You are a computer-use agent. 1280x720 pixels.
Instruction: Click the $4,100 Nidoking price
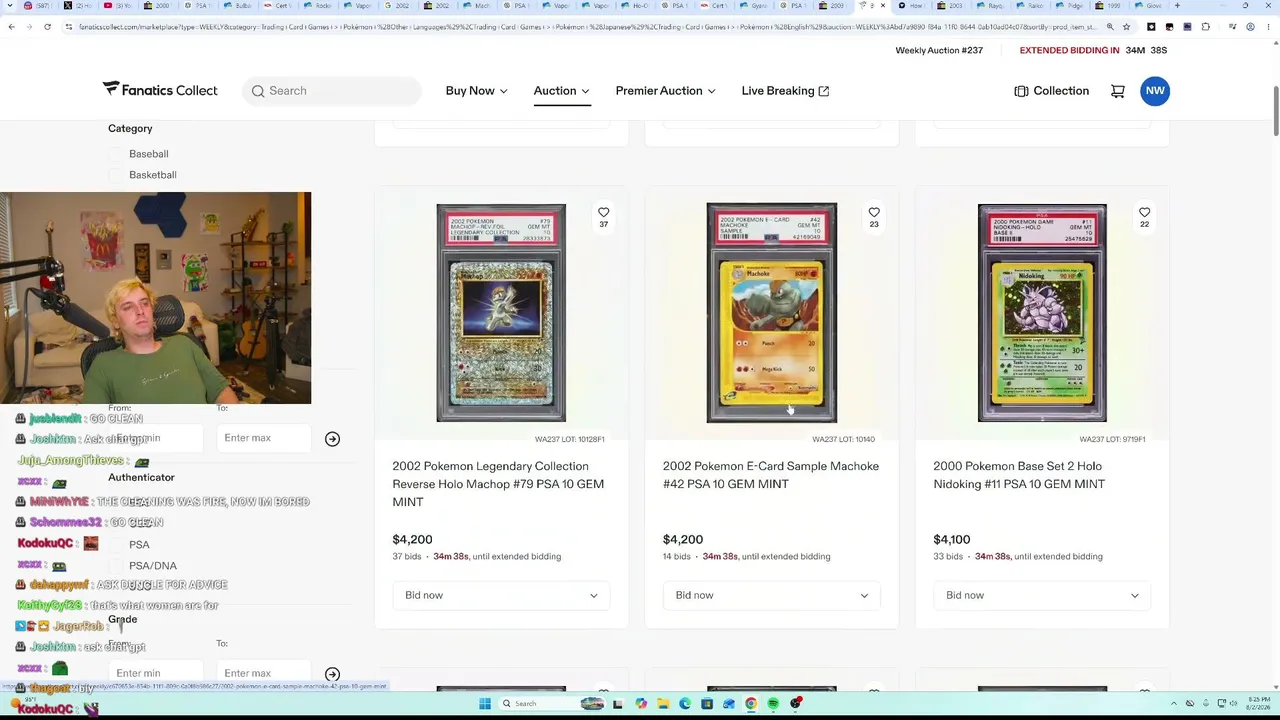[952, 540]
